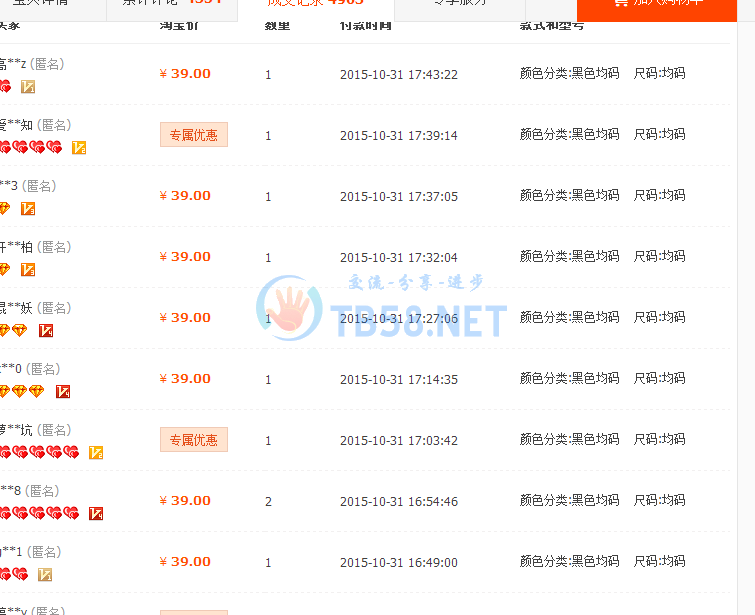755x615 pixels.
Task: Click red VIP badge beside buyer **0
Action: coord(63,392)
